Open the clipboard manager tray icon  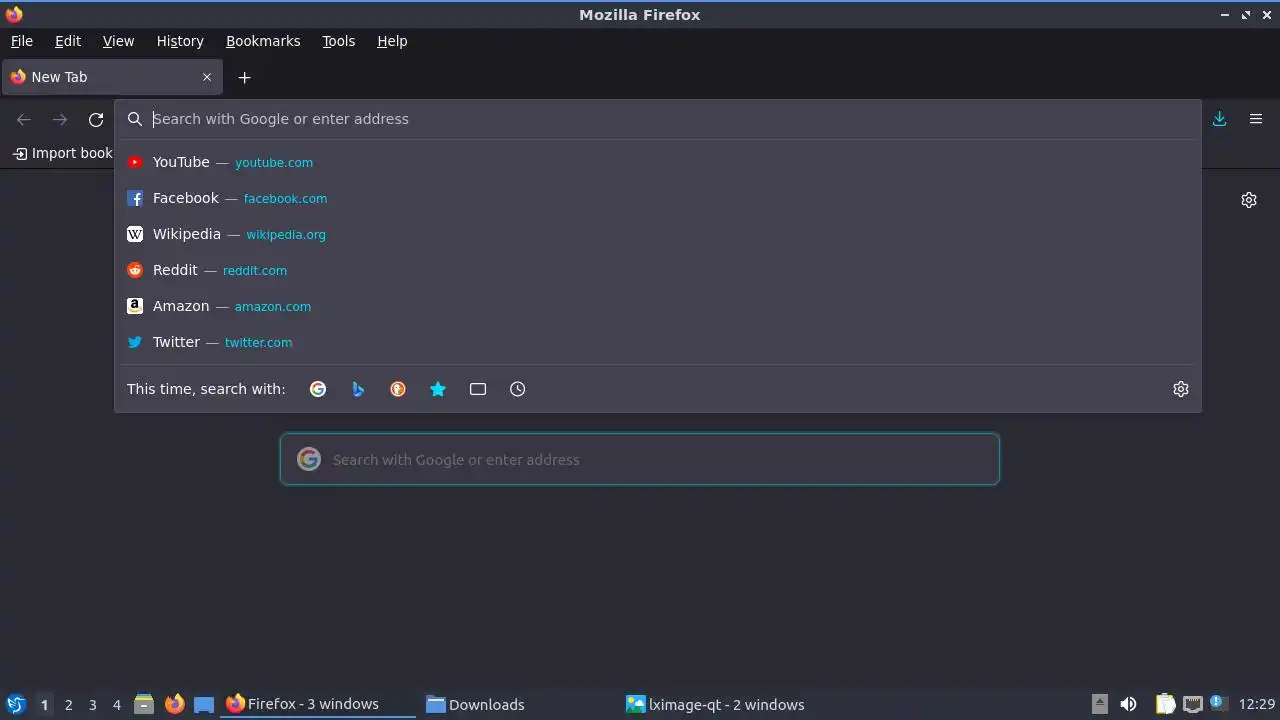tap(1166, 704)
